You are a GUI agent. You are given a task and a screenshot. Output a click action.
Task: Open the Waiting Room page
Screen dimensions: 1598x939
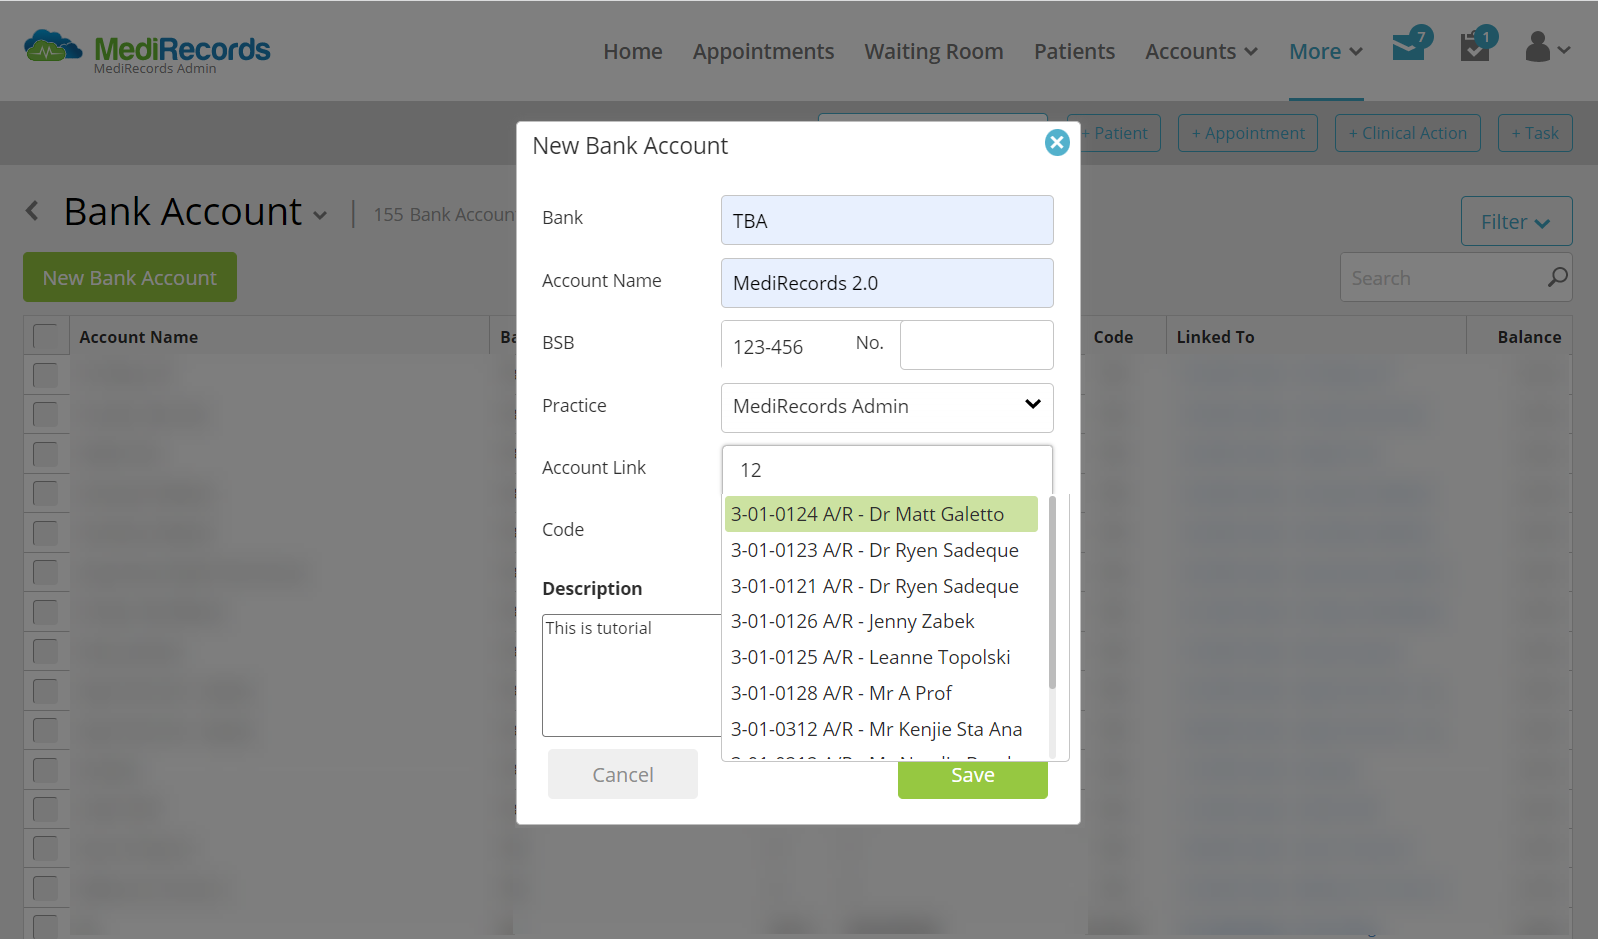[934, 51]
